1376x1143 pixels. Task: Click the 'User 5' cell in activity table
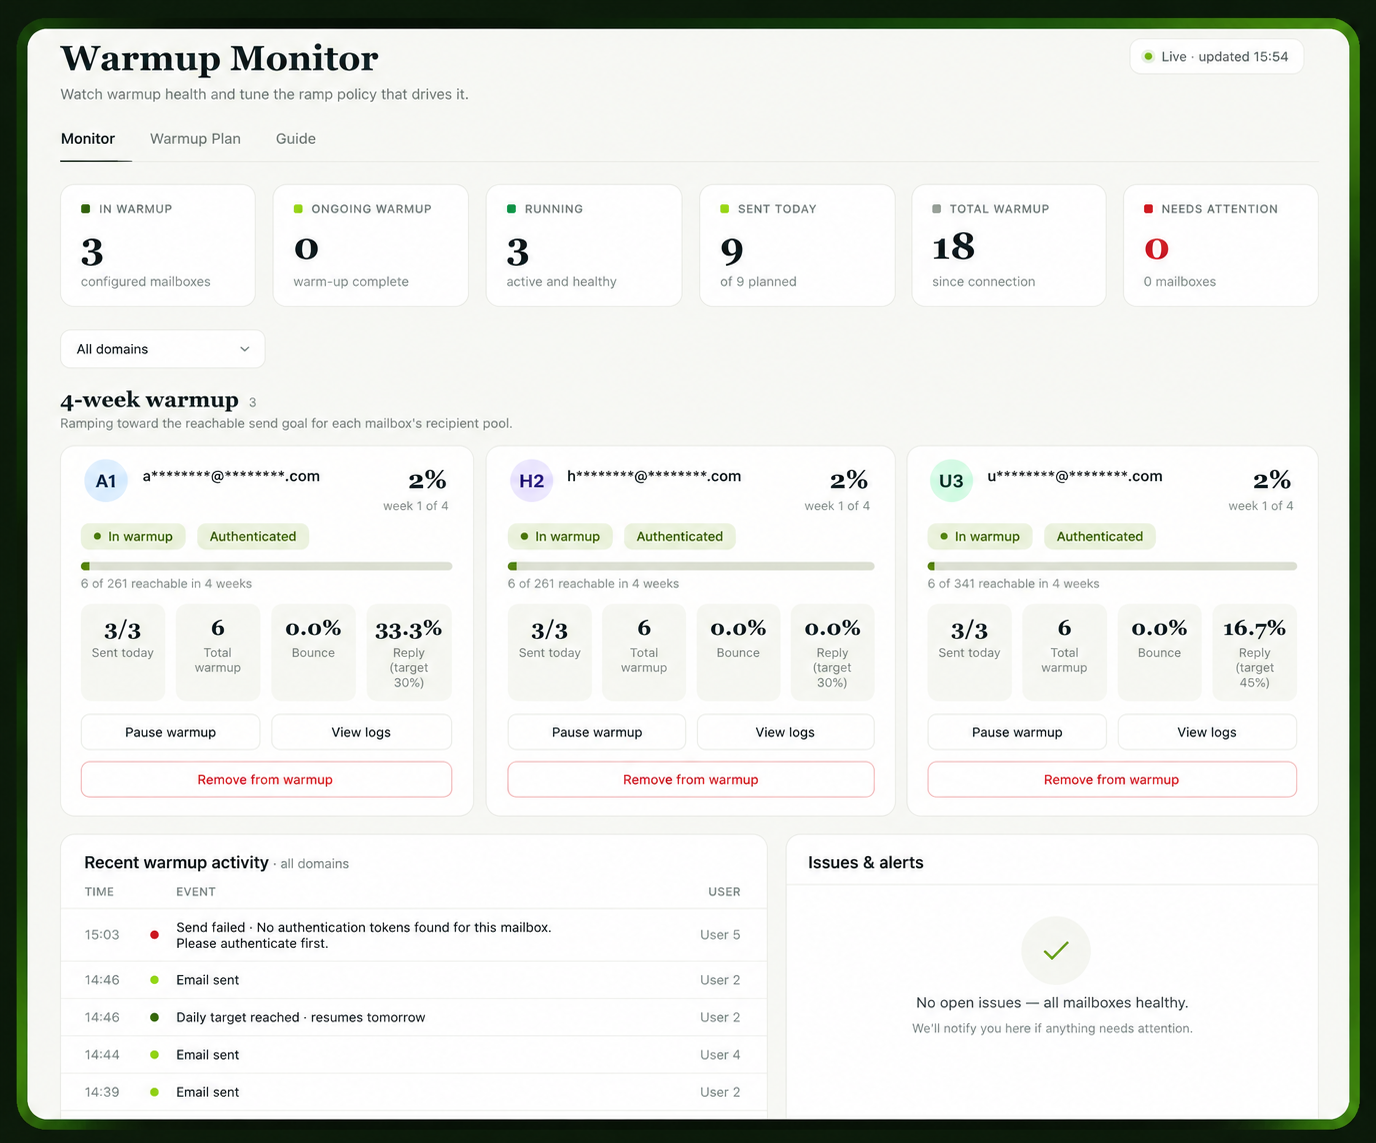(720, 935)
